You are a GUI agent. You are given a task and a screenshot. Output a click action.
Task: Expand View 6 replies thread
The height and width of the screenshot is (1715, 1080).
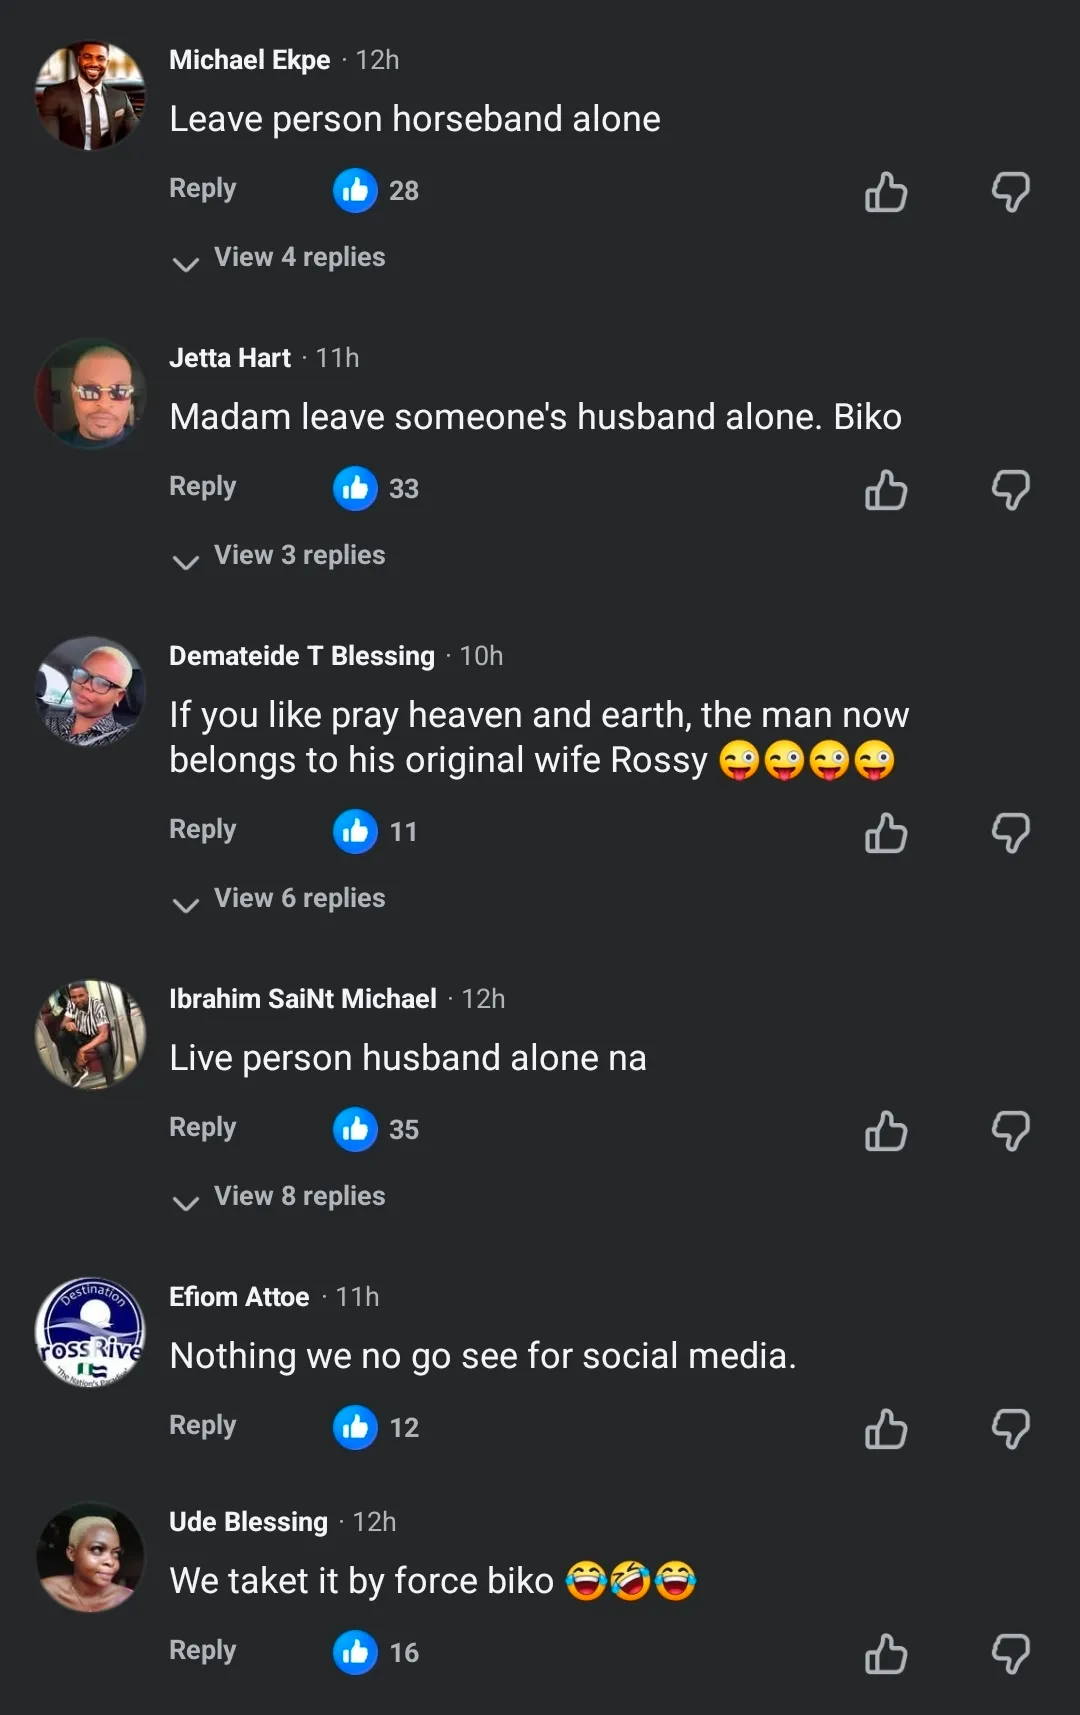coord(298,899)
